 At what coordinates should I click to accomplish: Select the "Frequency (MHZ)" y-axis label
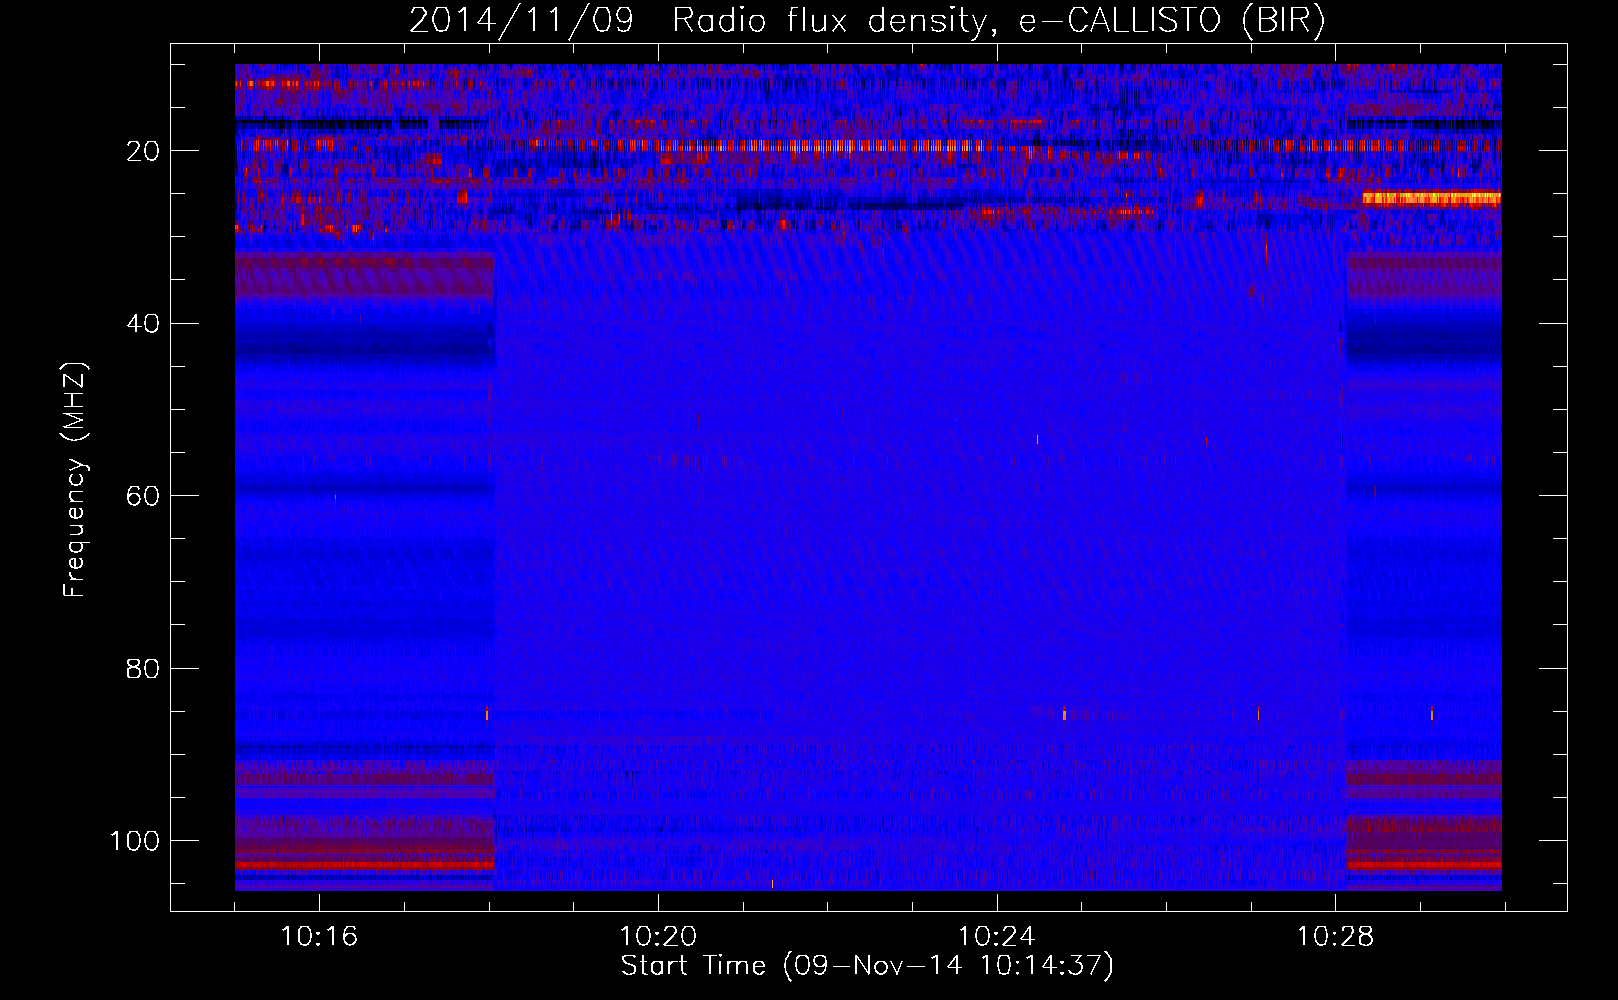point(75,479)
